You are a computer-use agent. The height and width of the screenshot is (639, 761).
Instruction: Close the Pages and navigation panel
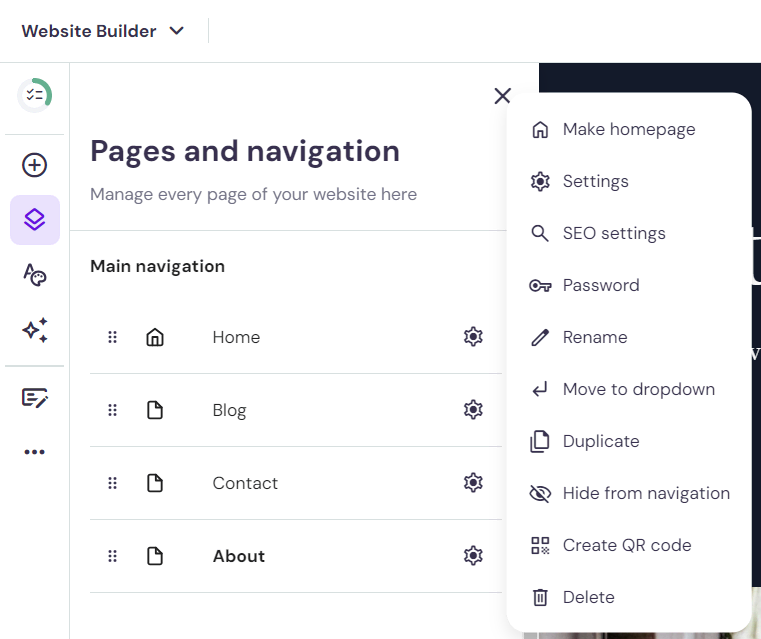(502, 96)
